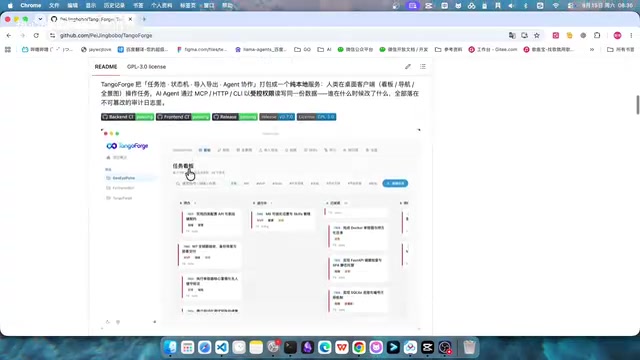Open the apps grid in bookmarks bar
The image size is (640, 360).
tap(8, 49)
